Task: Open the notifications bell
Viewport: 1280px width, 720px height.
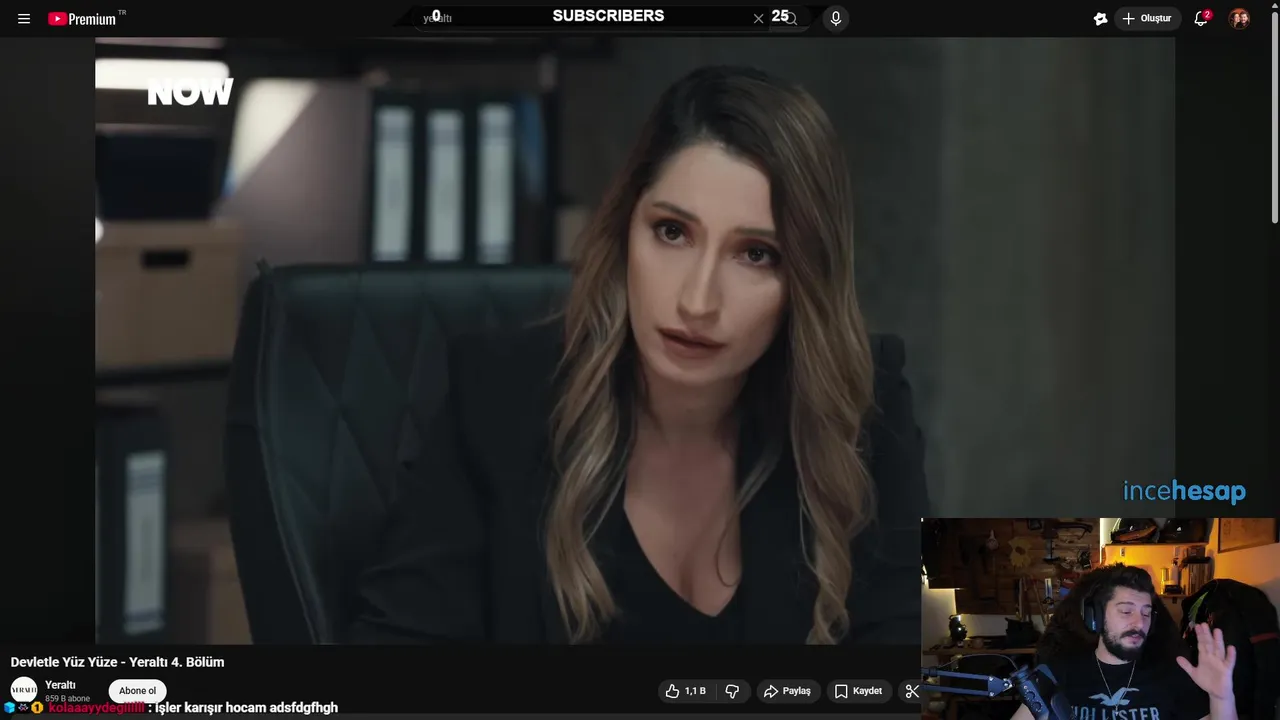Action: (x=1201, y=18)
